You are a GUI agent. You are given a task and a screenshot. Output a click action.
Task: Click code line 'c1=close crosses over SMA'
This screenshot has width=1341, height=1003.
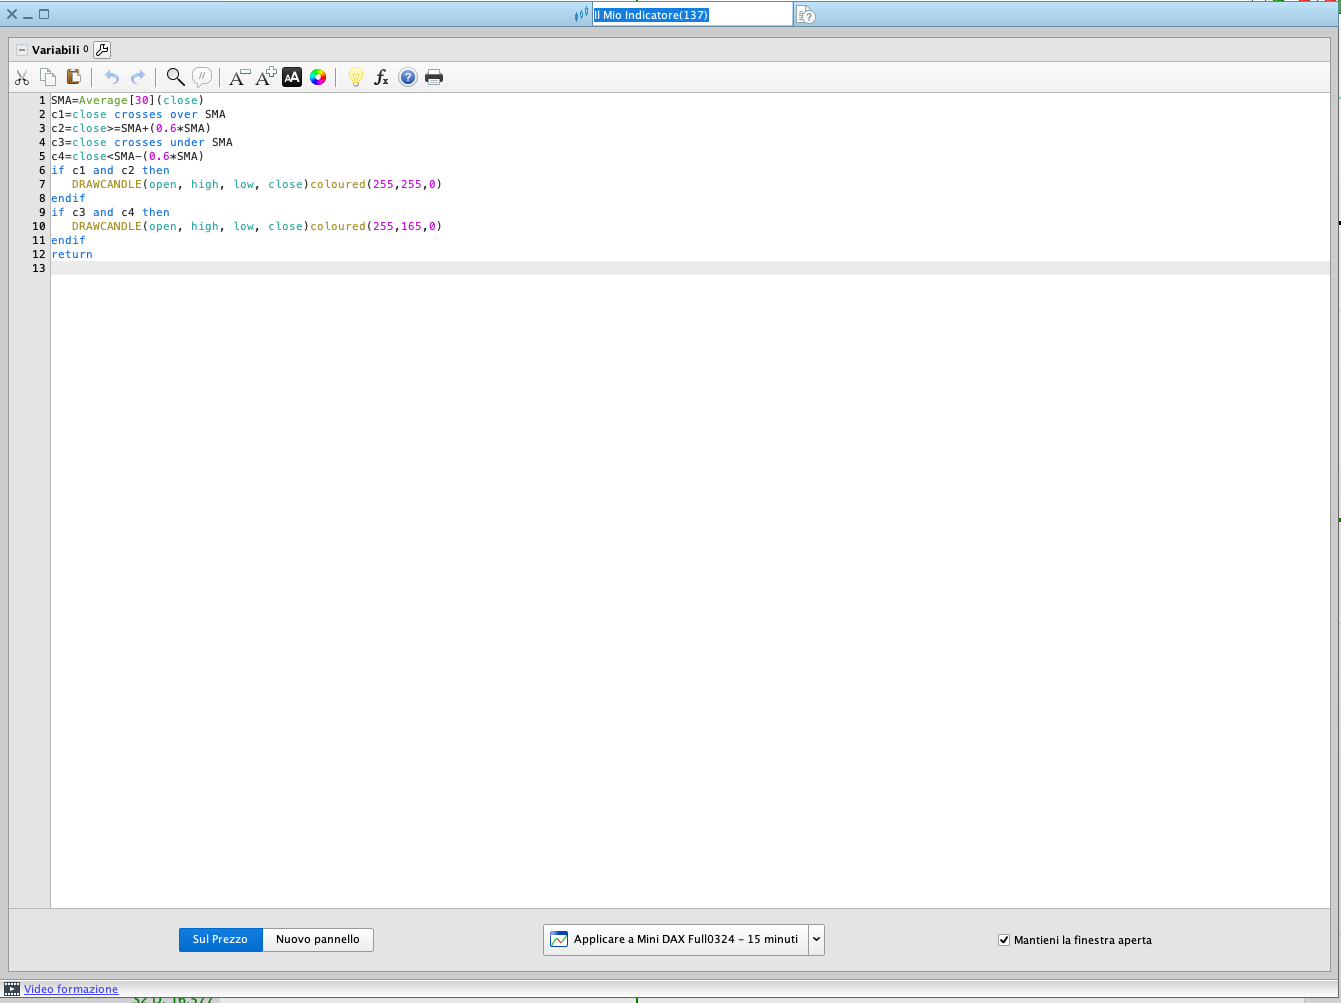138,114
